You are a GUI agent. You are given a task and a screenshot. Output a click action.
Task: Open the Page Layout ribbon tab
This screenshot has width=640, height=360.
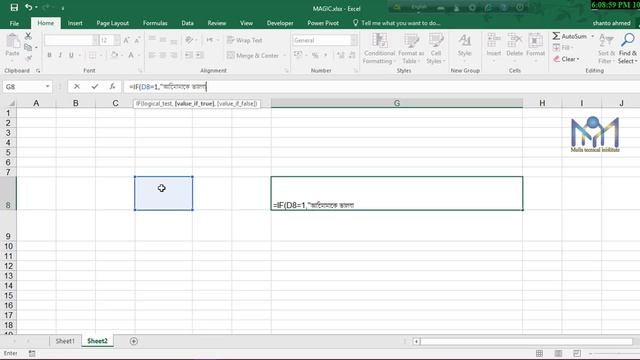tap(113, 23)
